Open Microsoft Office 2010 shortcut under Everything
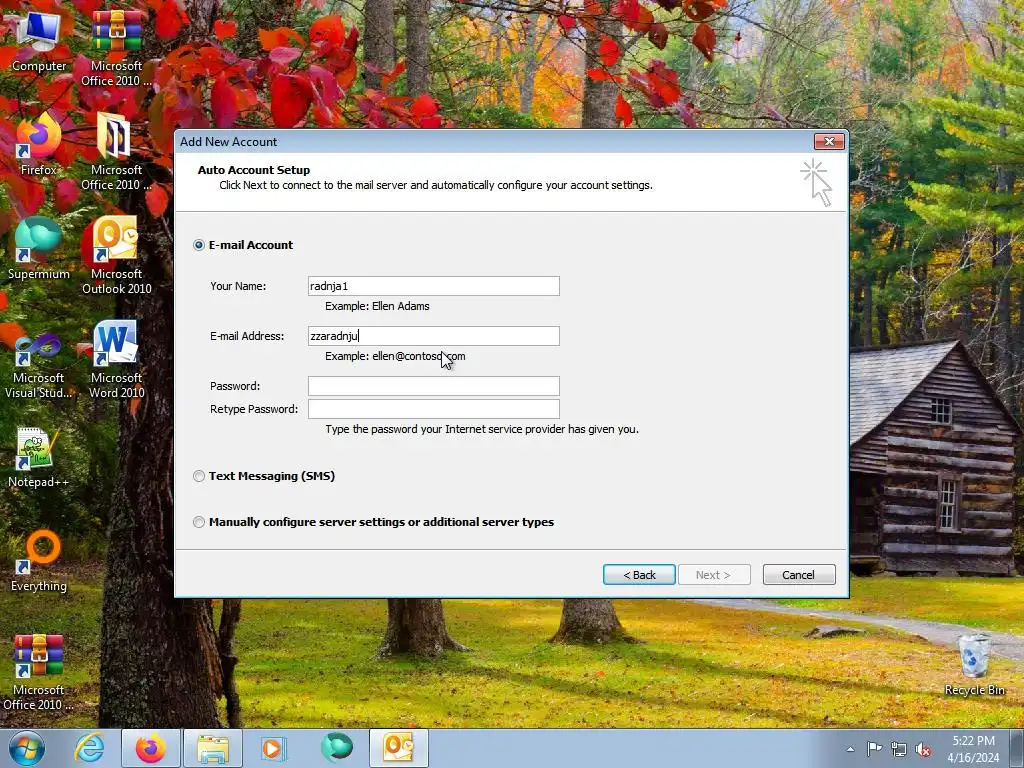 (39, 671)
